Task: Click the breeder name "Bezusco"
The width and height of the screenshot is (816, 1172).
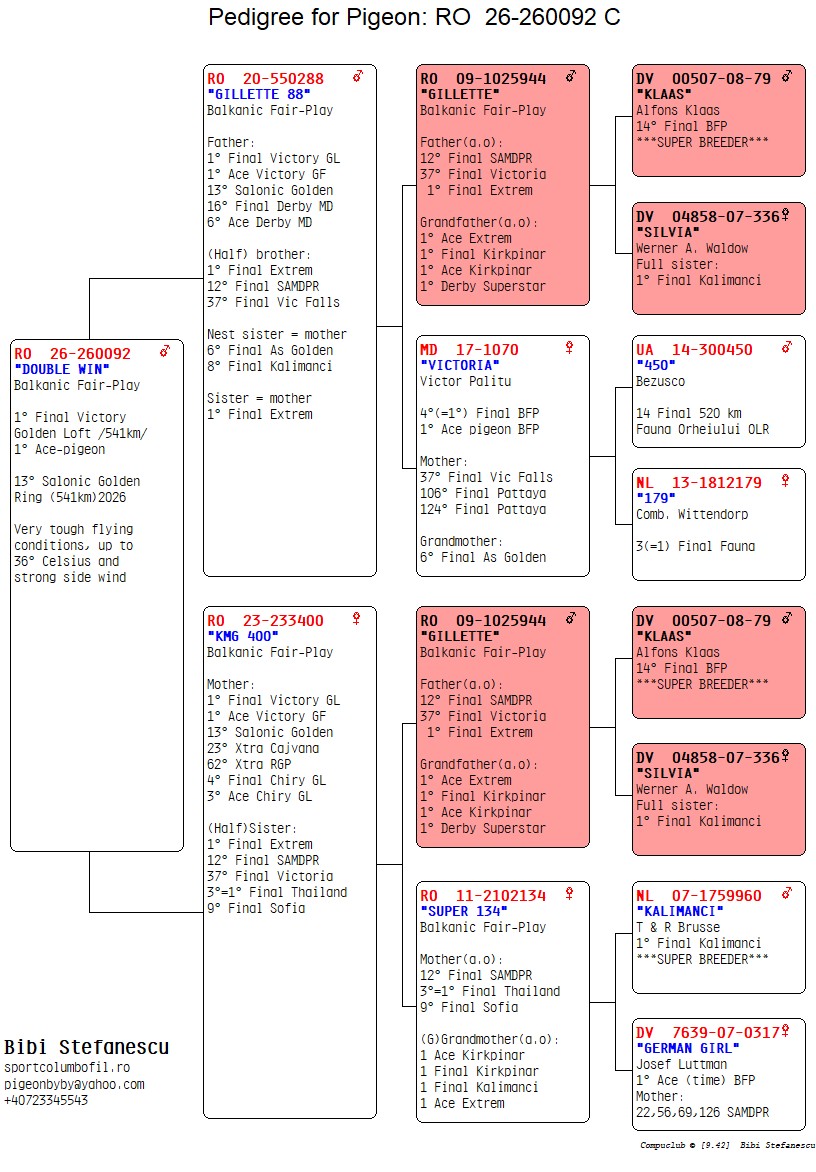Action: [x=661, y=381]
